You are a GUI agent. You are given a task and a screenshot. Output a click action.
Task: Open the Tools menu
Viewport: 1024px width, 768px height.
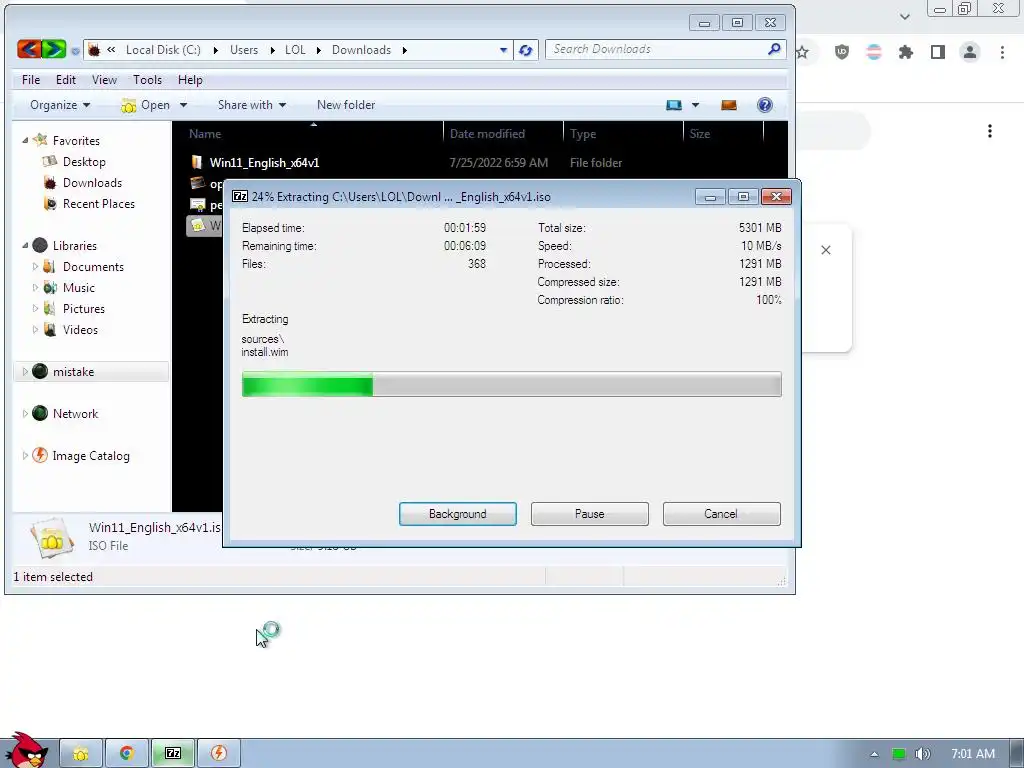pos(147,80)
